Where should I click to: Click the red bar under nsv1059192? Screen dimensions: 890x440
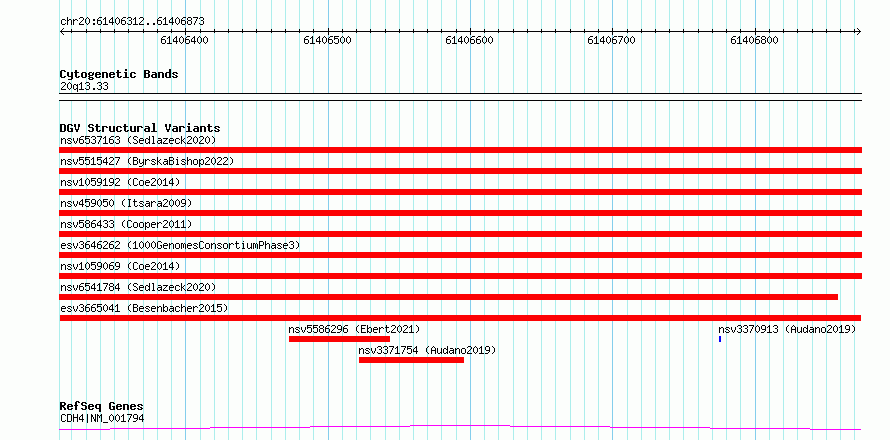coord(460,192)
